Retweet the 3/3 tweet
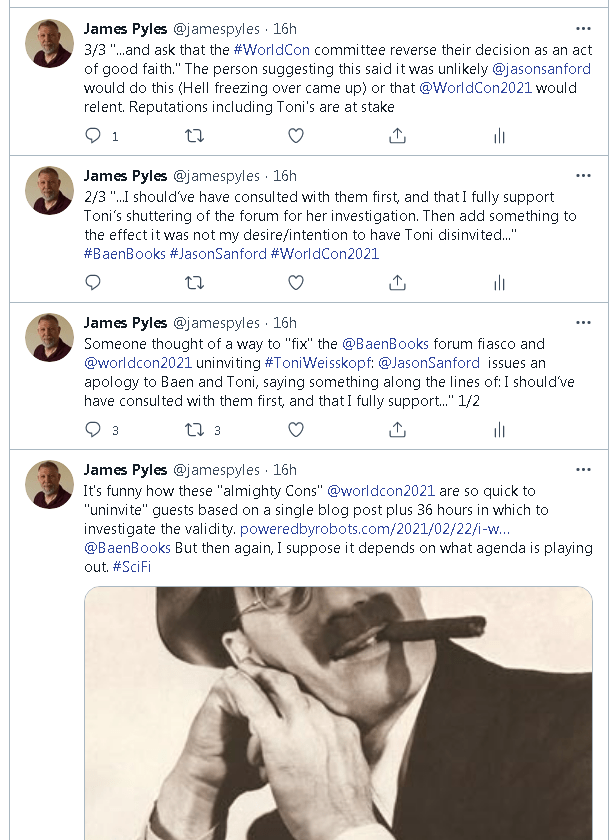This screenshot has width=613, height=840. coord(195,136)
